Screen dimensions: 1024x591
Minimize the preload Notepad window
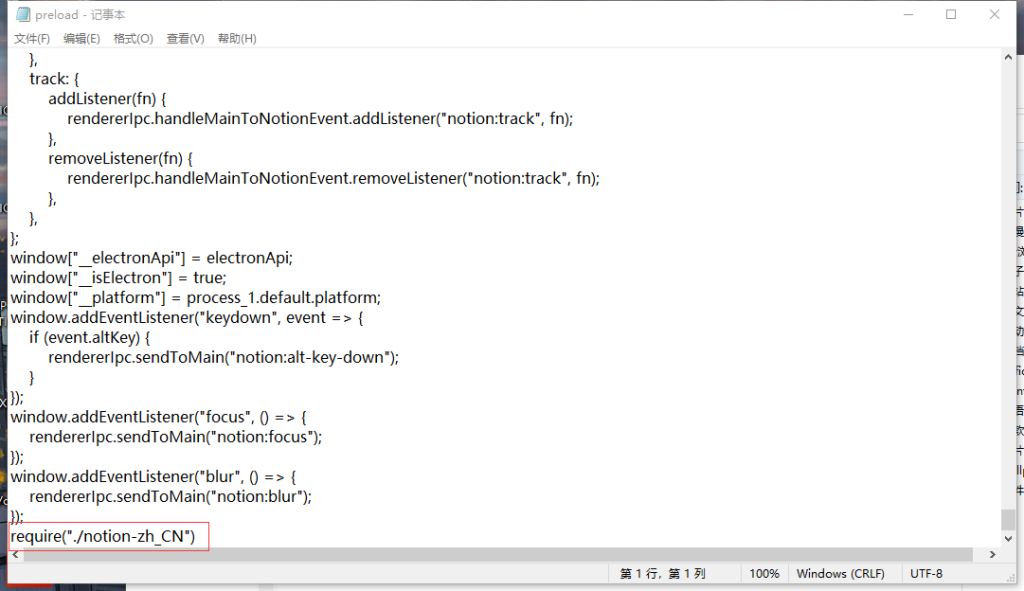pyautogui.click(x=908, y=14)
